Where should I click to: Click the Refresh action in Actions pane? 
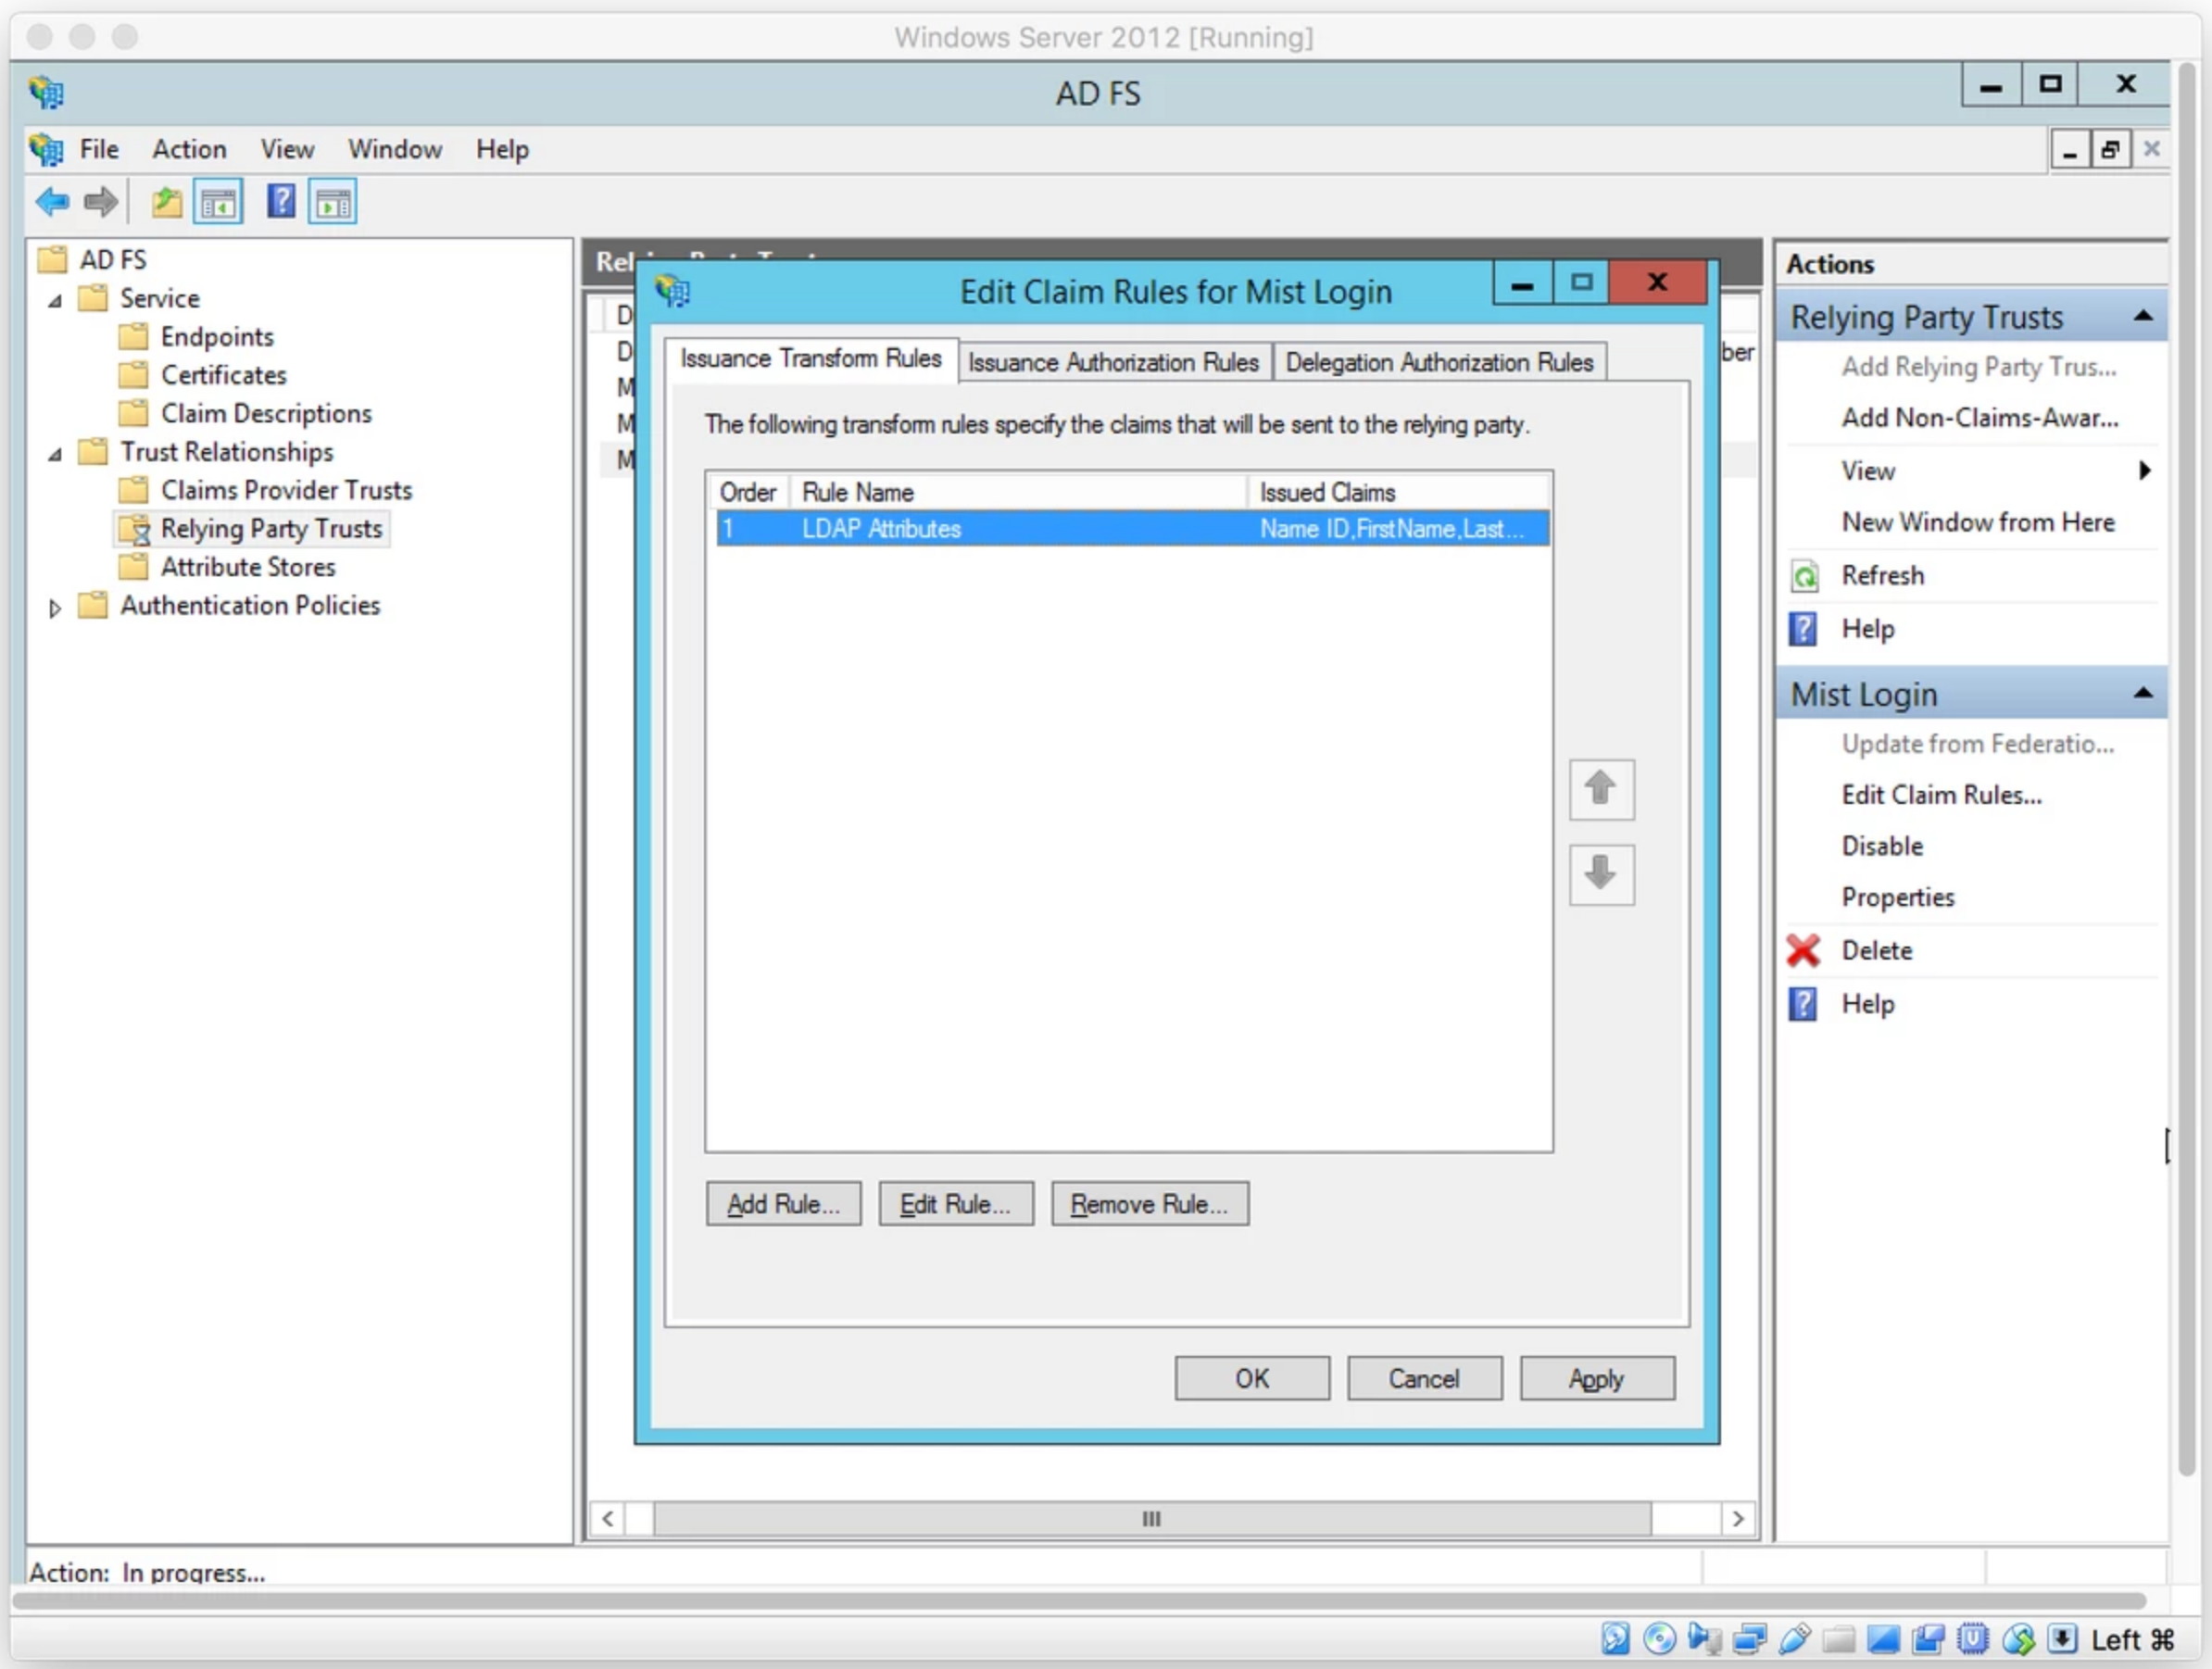pyautogui.click(x=1882, y=576)
